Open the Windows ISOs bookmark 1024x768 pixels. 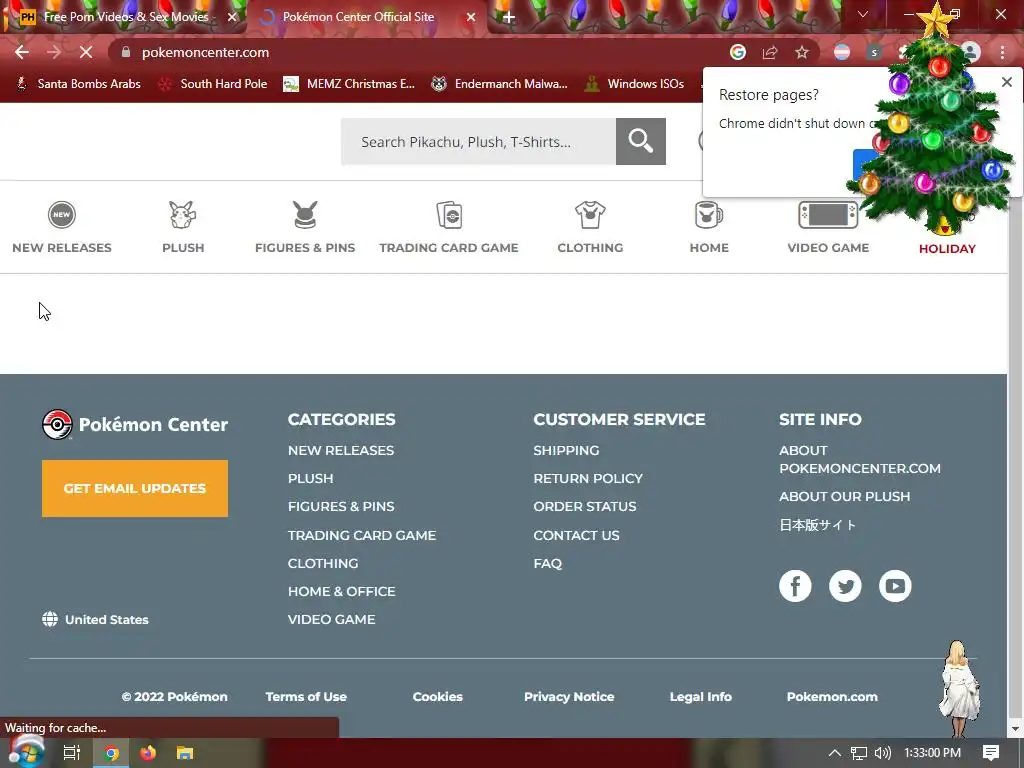(635, 84)
